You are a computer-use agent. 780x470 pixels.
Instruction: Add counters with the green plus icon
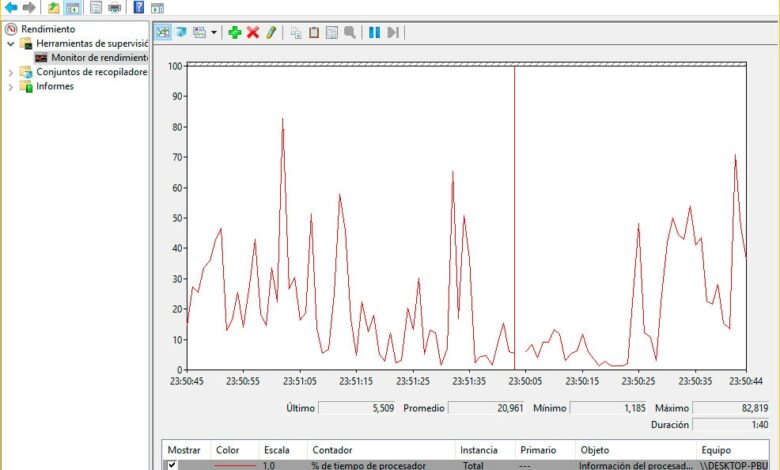click(x=235, y=32)
